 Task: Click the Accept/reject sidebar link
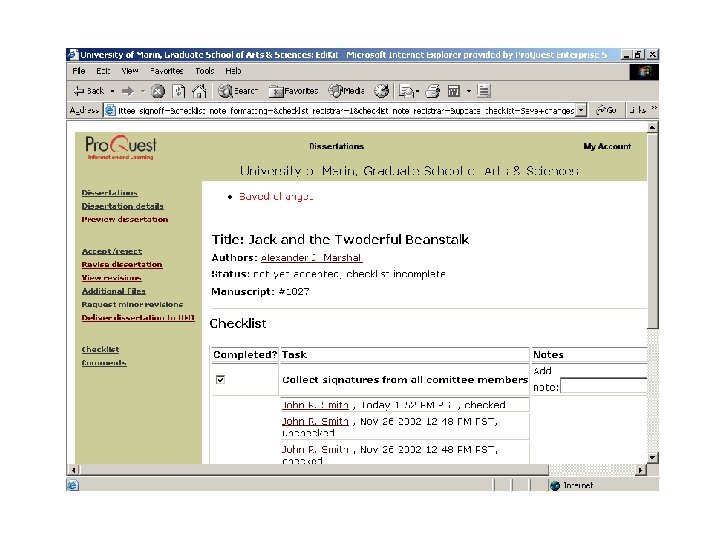(112, 251)
